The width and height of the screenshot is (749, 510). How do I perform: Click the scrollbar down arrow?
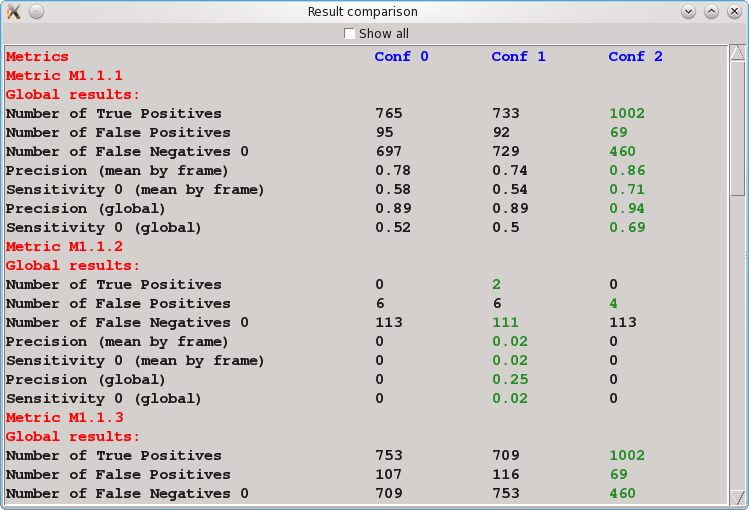737,496
